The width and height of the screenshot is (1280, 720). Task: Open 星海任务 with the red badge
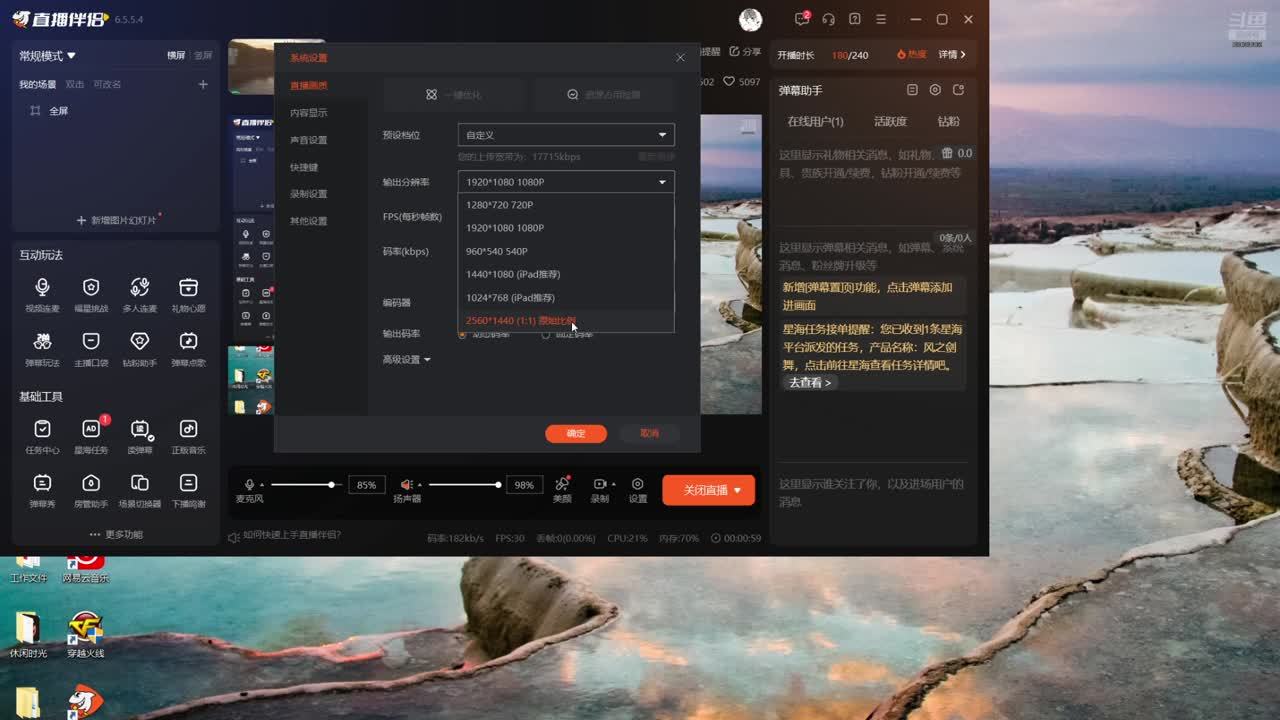91,436
